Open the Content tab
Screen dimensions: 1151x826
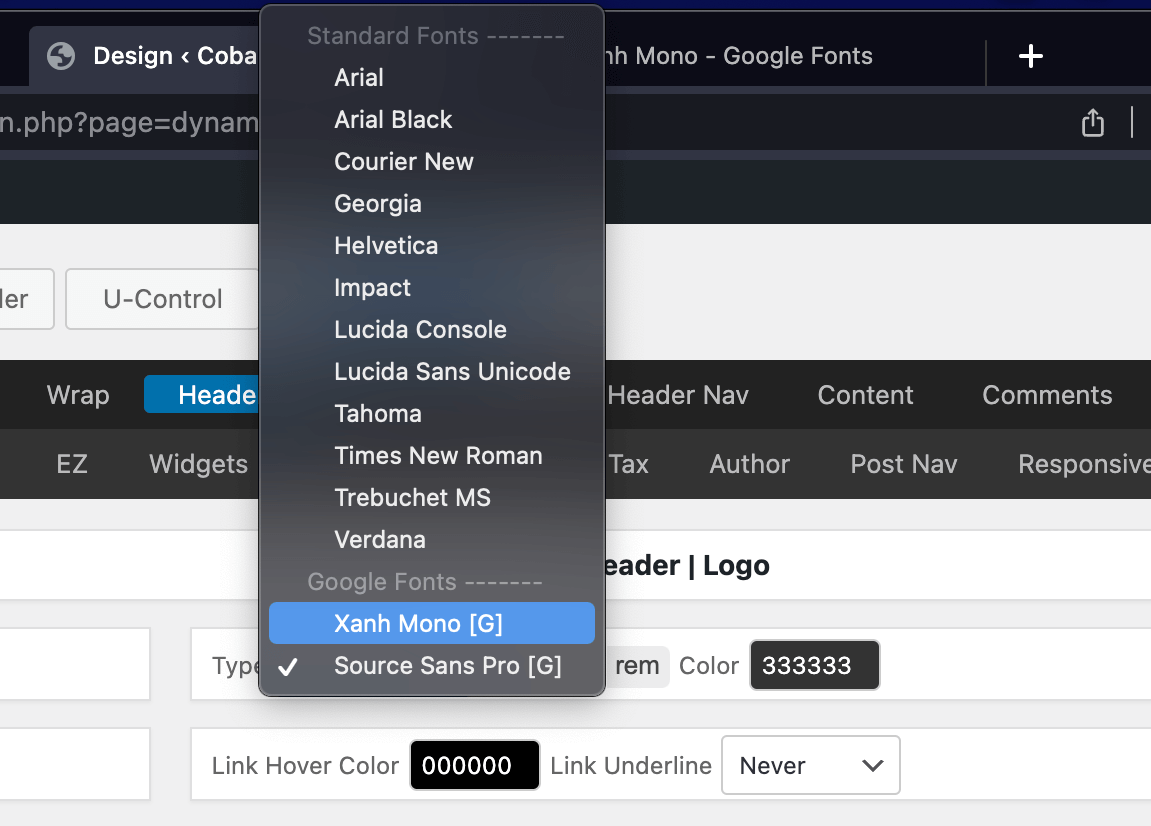(865, 395)
